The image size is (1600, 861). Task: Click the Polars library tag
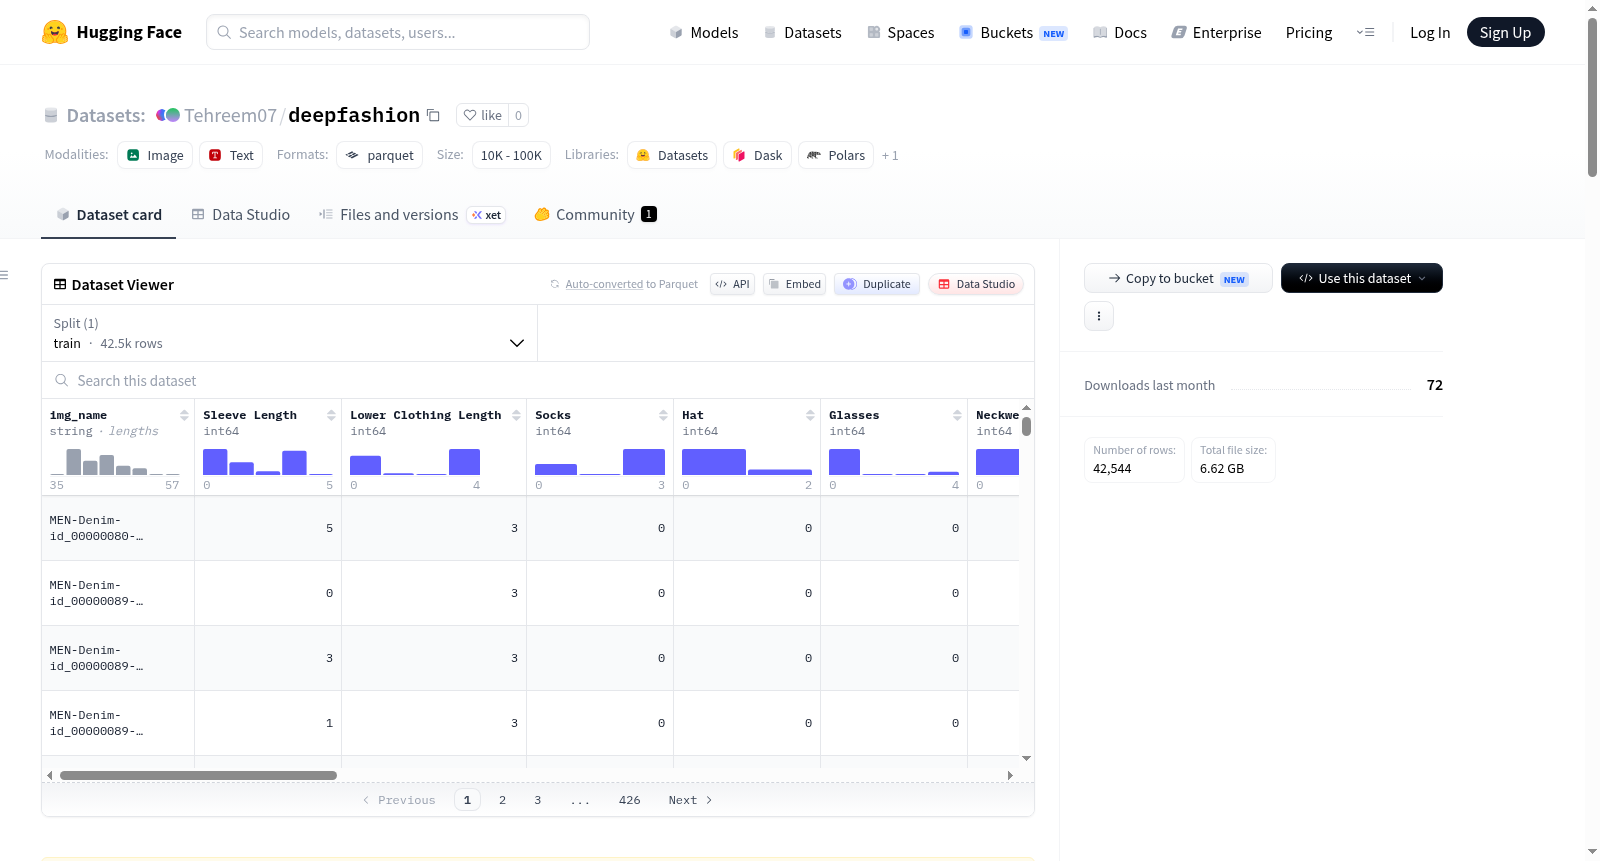tap(836, 155)
